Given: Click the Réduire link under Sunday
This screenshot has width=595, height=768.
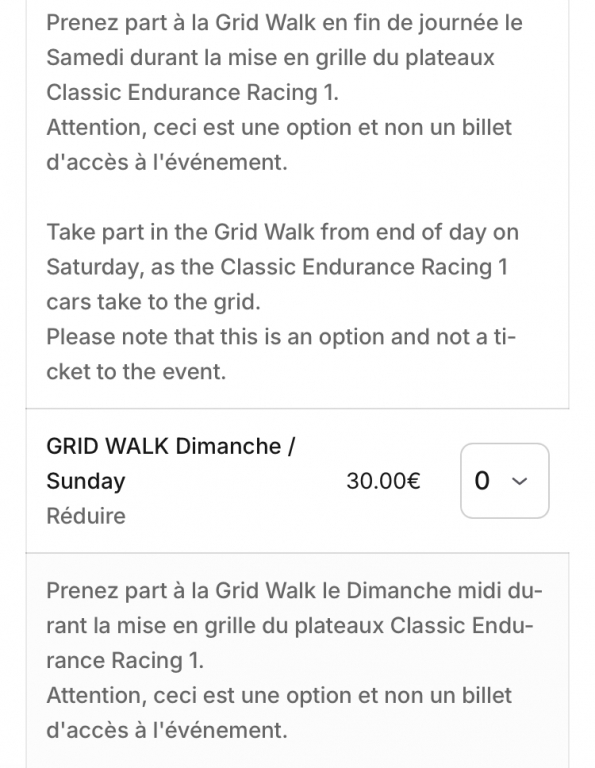Looking at the screenshot, I should (86, 516).
